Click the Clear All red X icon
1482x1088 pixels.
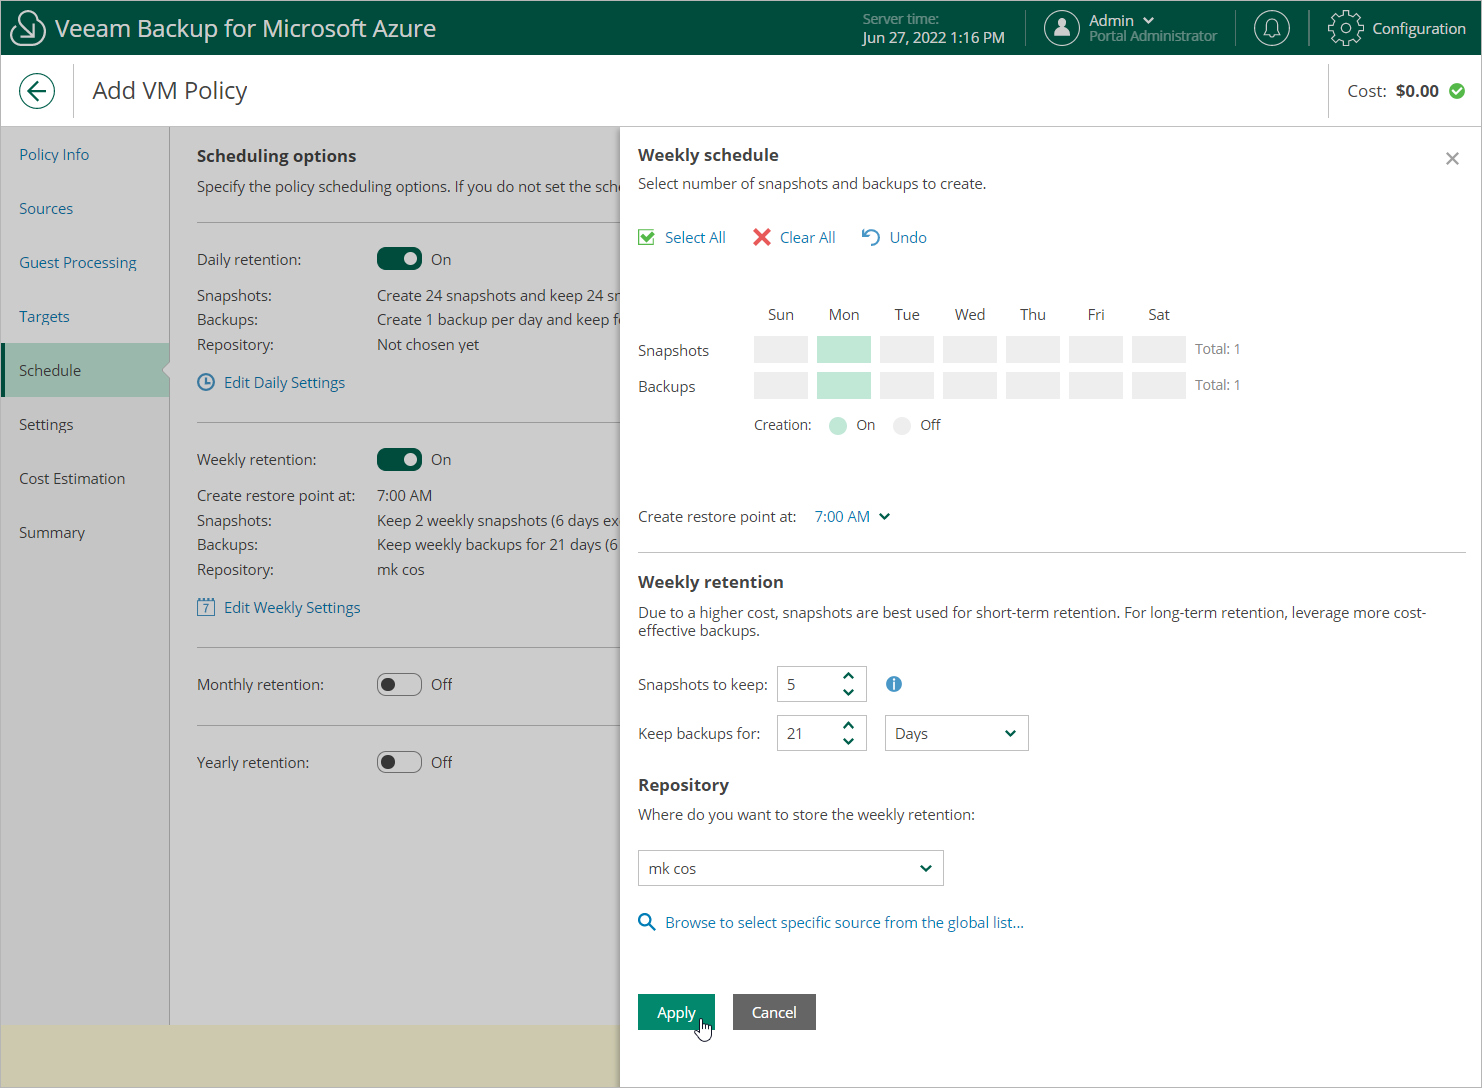pyautogui.click(x=762, y=237)
